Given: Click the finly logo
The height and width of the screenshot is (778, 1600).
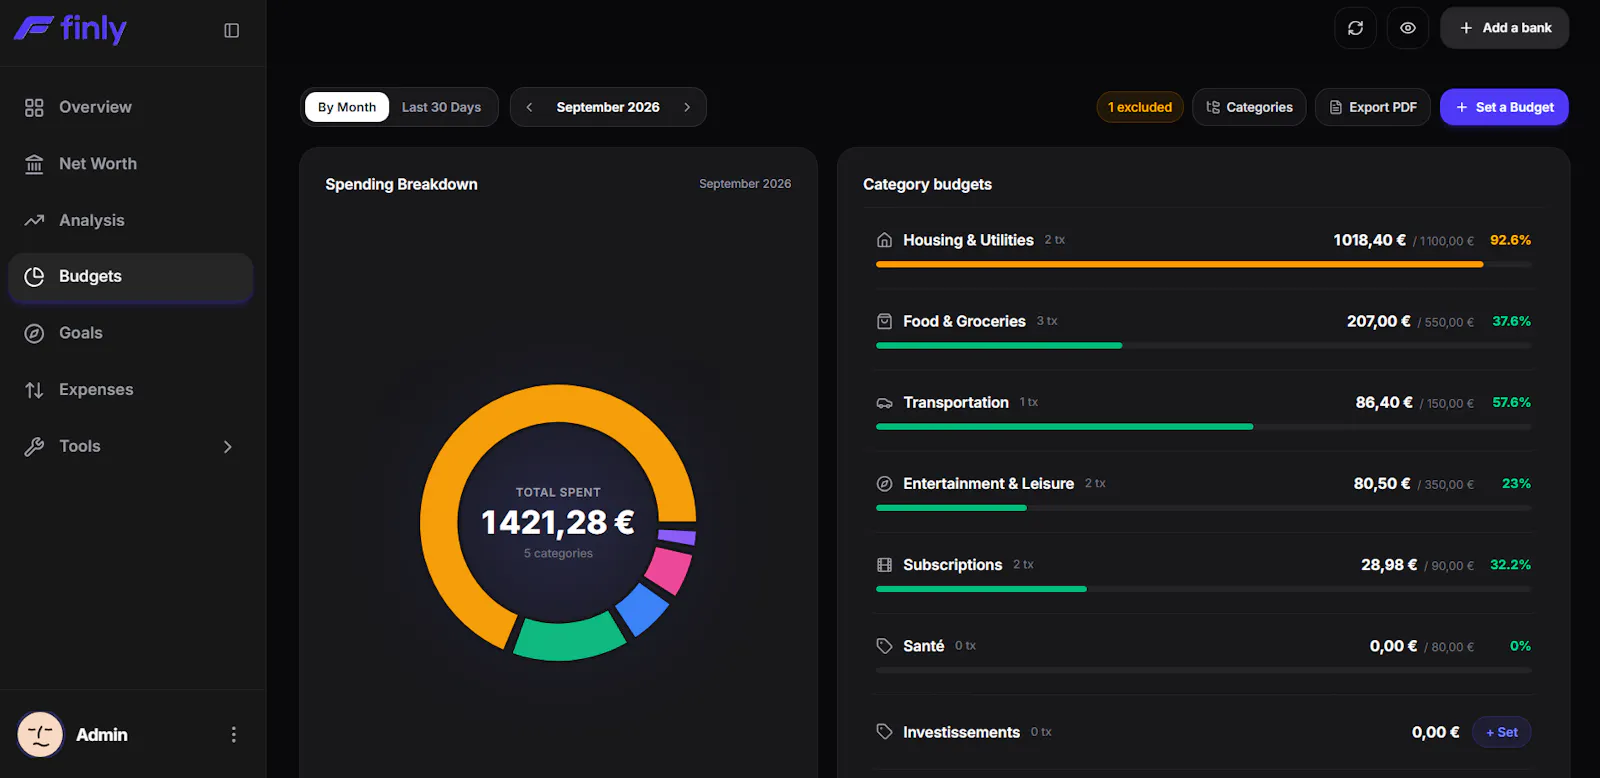Looking at the screenshot, I should pos(70,29).
